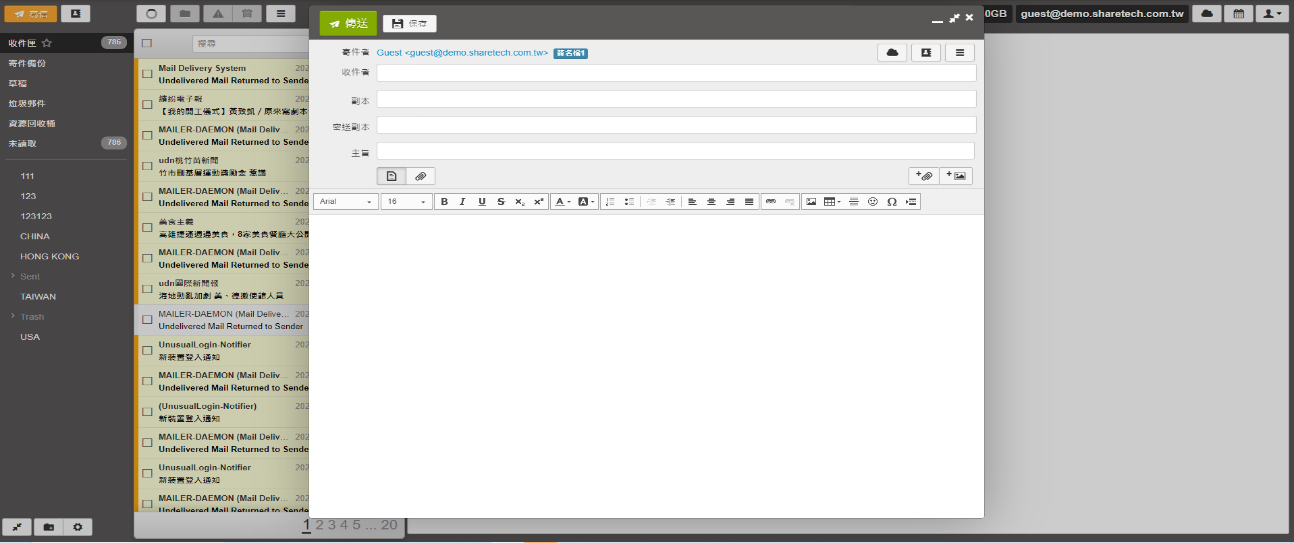The image size is (1294, 543).
Task: Open the address book in the compose header
Action: [x=925, y=53]
